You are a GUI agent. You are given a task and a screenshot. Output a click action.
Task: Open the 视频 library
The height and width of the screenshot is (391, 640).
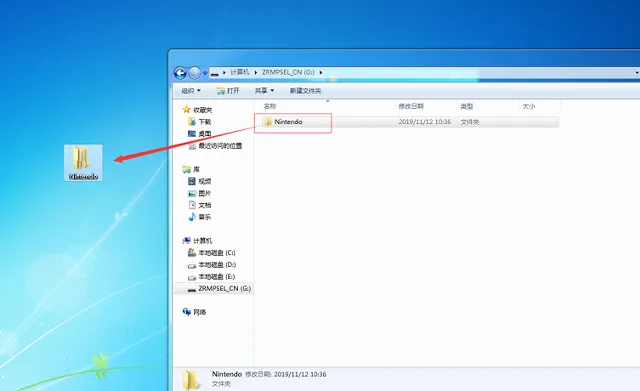[x=200, y=181]
